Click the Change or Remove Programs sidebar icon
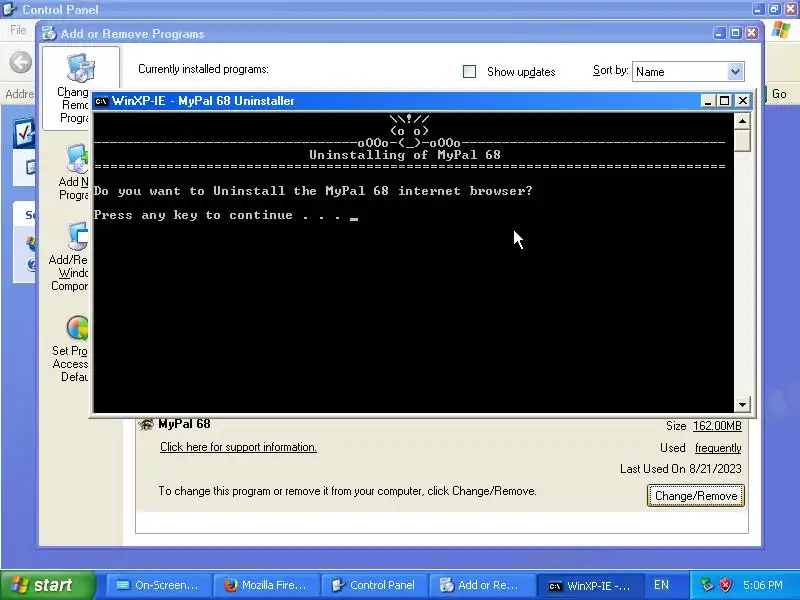Screen dimensions: 800x600 (81, 68)
